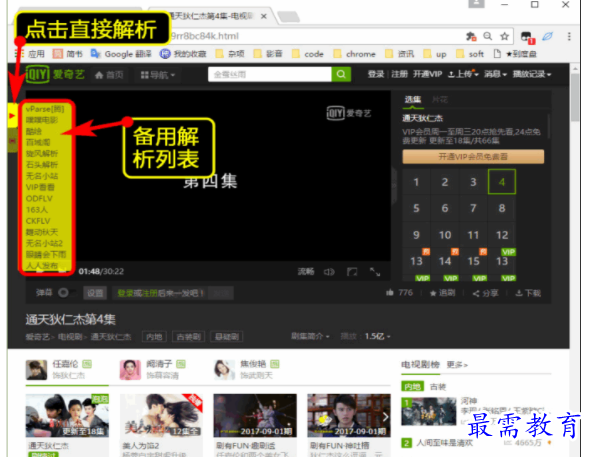Select episode 1
The width and height of the screenshot is (589, 457).
coord(416,182)
